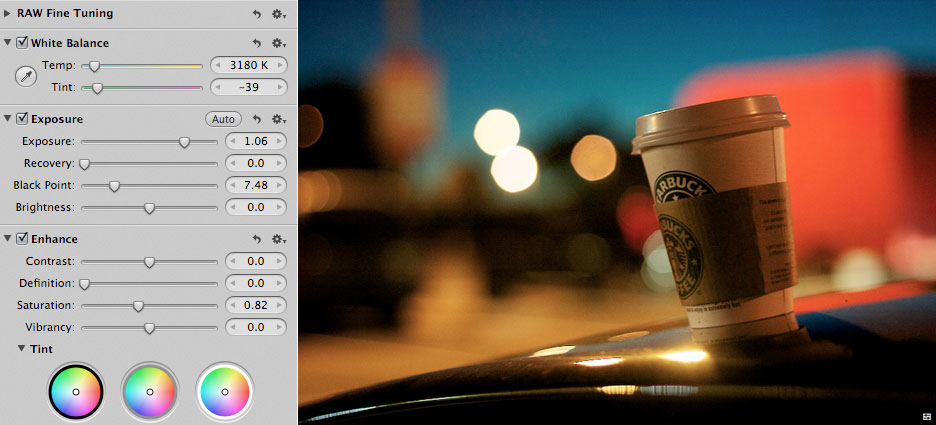Increase Temp with right stepper arrow
This screenshot has width=936, height=425.
click(x=280, y=65)
